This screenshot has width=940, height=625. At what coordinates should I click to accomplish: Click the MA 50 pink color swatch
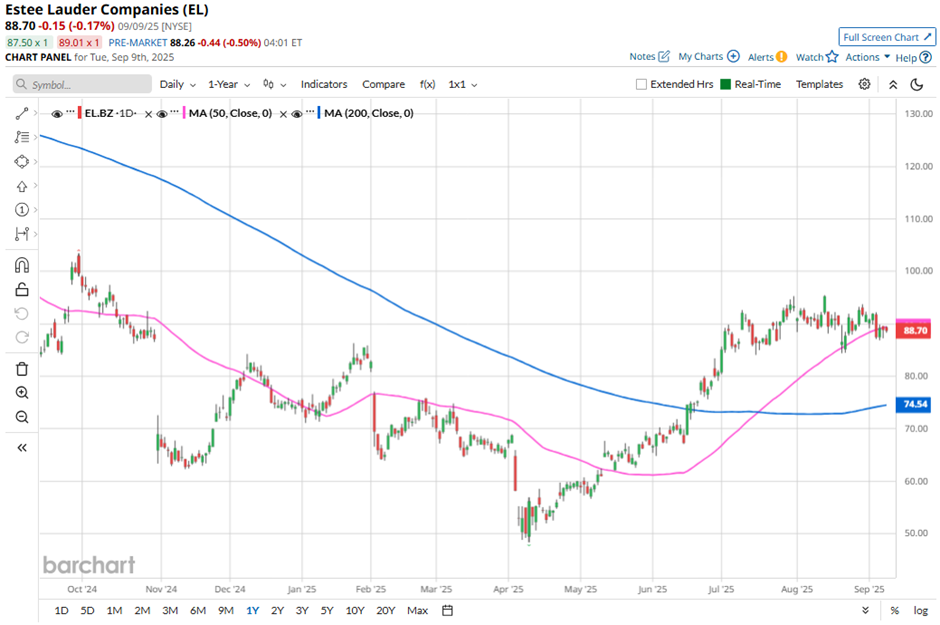tap(184, 113)
